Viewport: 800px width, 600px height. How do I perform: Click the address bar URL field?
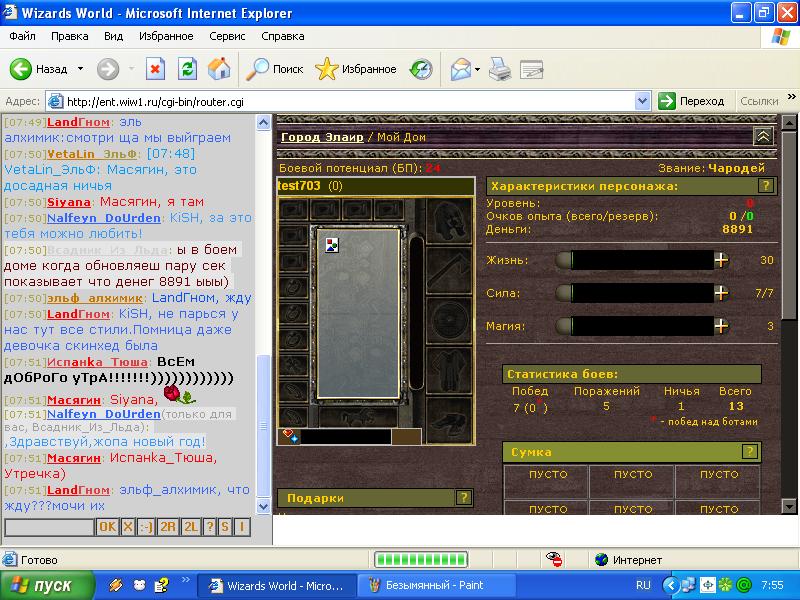[342, 102]
